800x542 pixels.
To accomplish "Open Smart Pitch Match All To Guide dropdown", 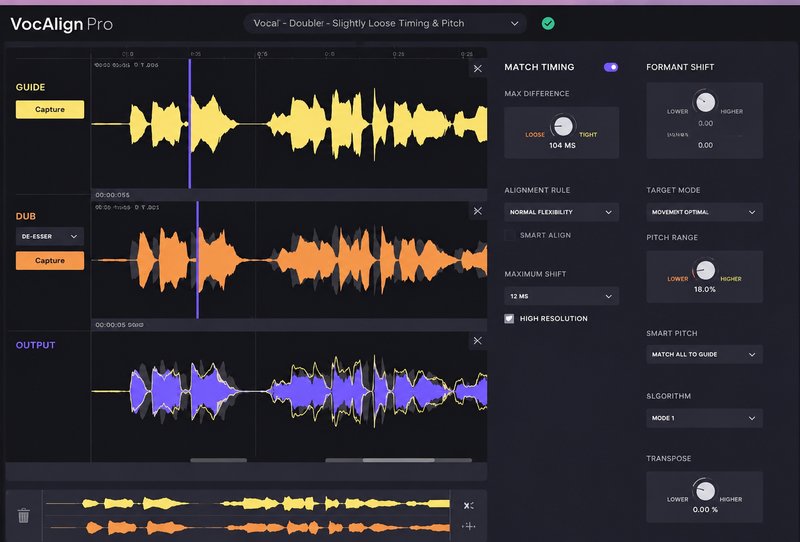I will click(x=704, y=354).
